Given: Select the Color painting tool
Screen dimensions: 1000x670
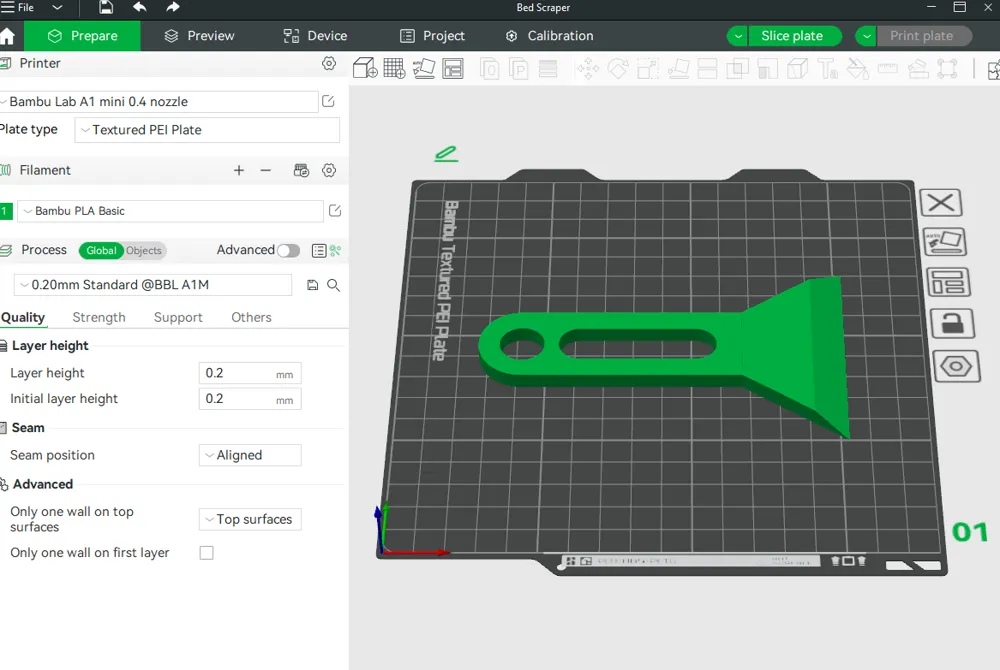Looking at the screenshot, I should tap(857, 68).
